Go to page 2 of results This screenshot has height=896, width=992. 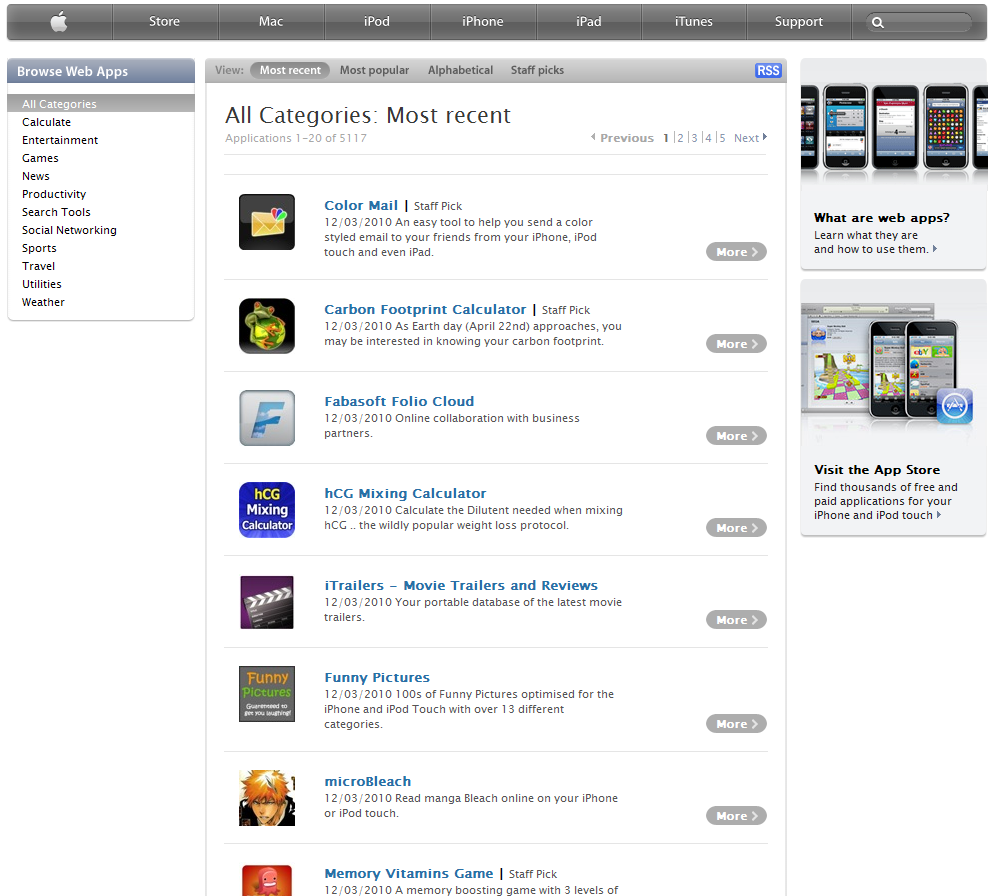680,138
